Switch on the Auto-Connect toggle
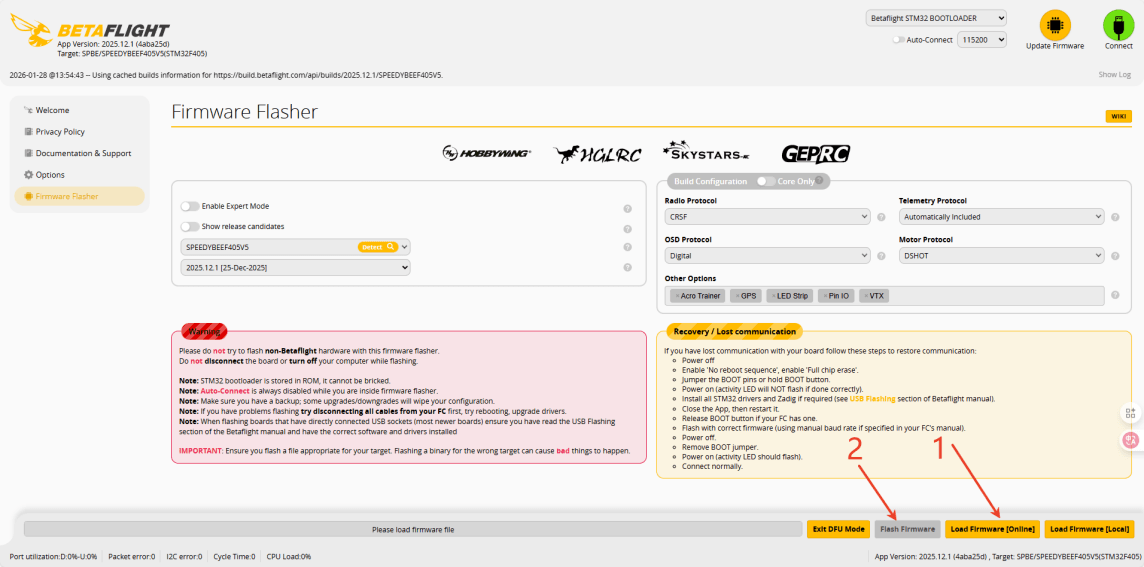The height and width of the screenshot is (567, 1144). [897, 40]
